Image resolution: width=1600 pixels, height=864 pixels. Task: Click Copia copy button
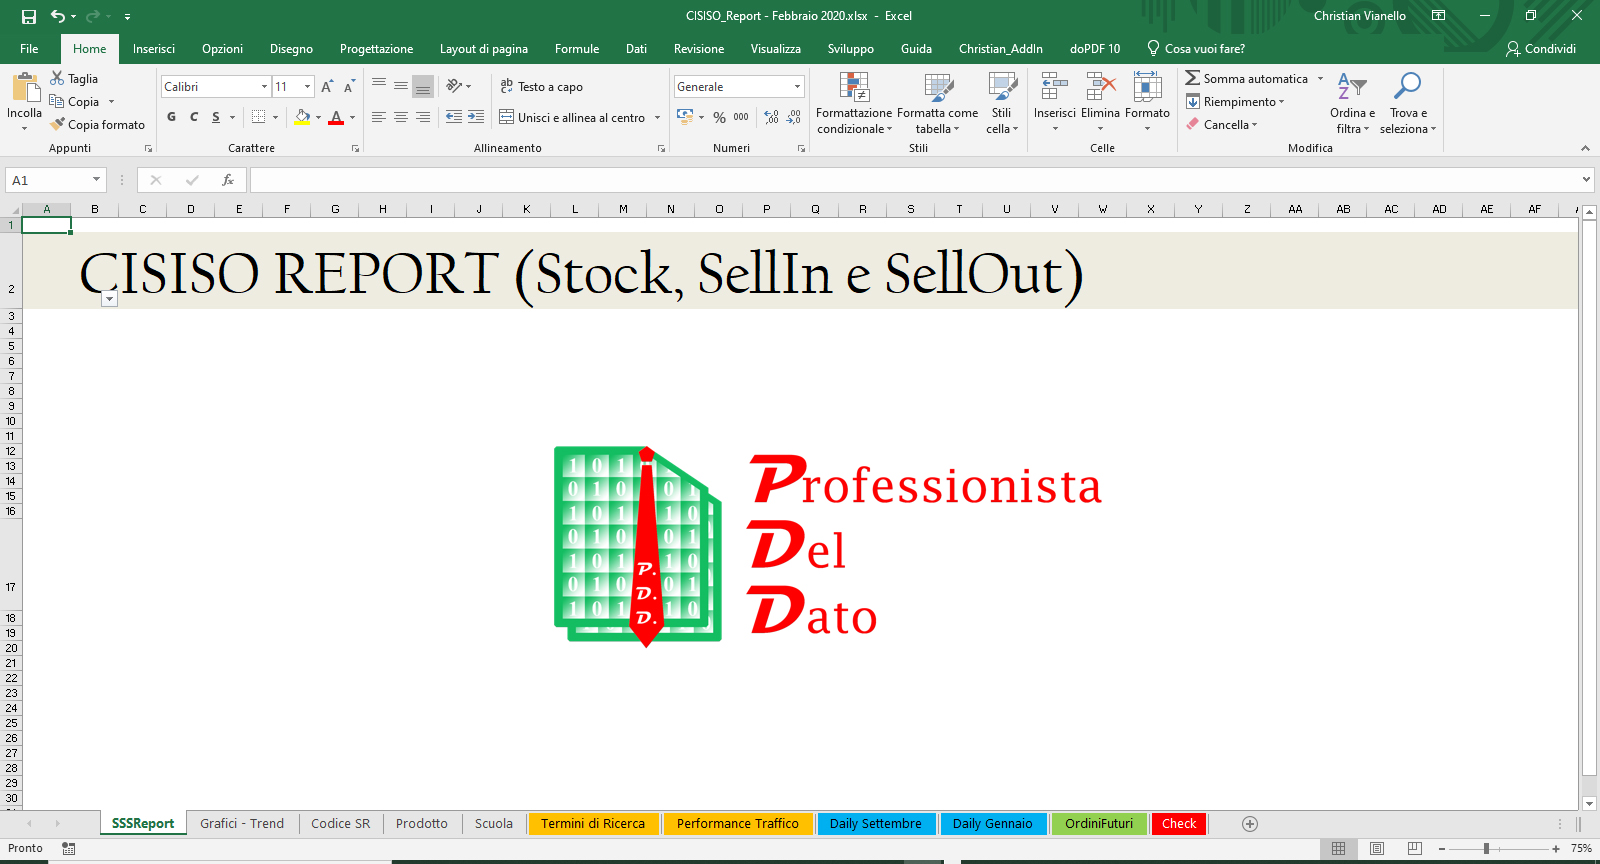click(x=75, y=102)
